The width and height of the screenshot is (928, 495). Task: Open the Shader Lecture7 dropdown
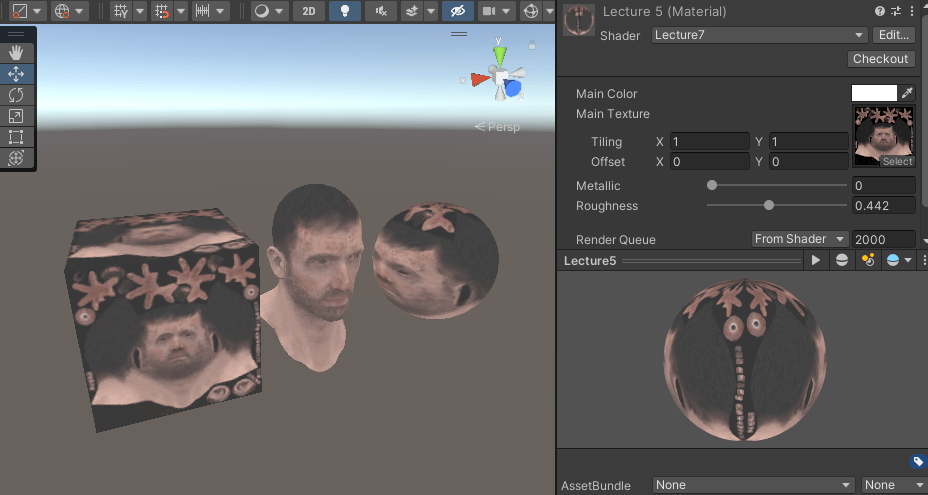[759, 35]
